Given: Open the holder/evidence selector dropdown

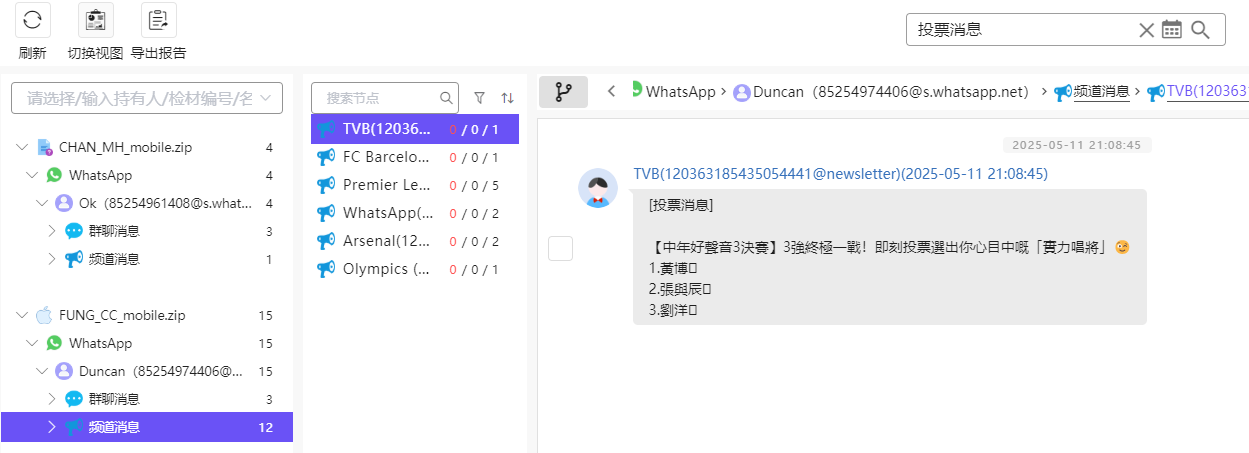Looking at the screenshot, I should click(x=147, y=98).
